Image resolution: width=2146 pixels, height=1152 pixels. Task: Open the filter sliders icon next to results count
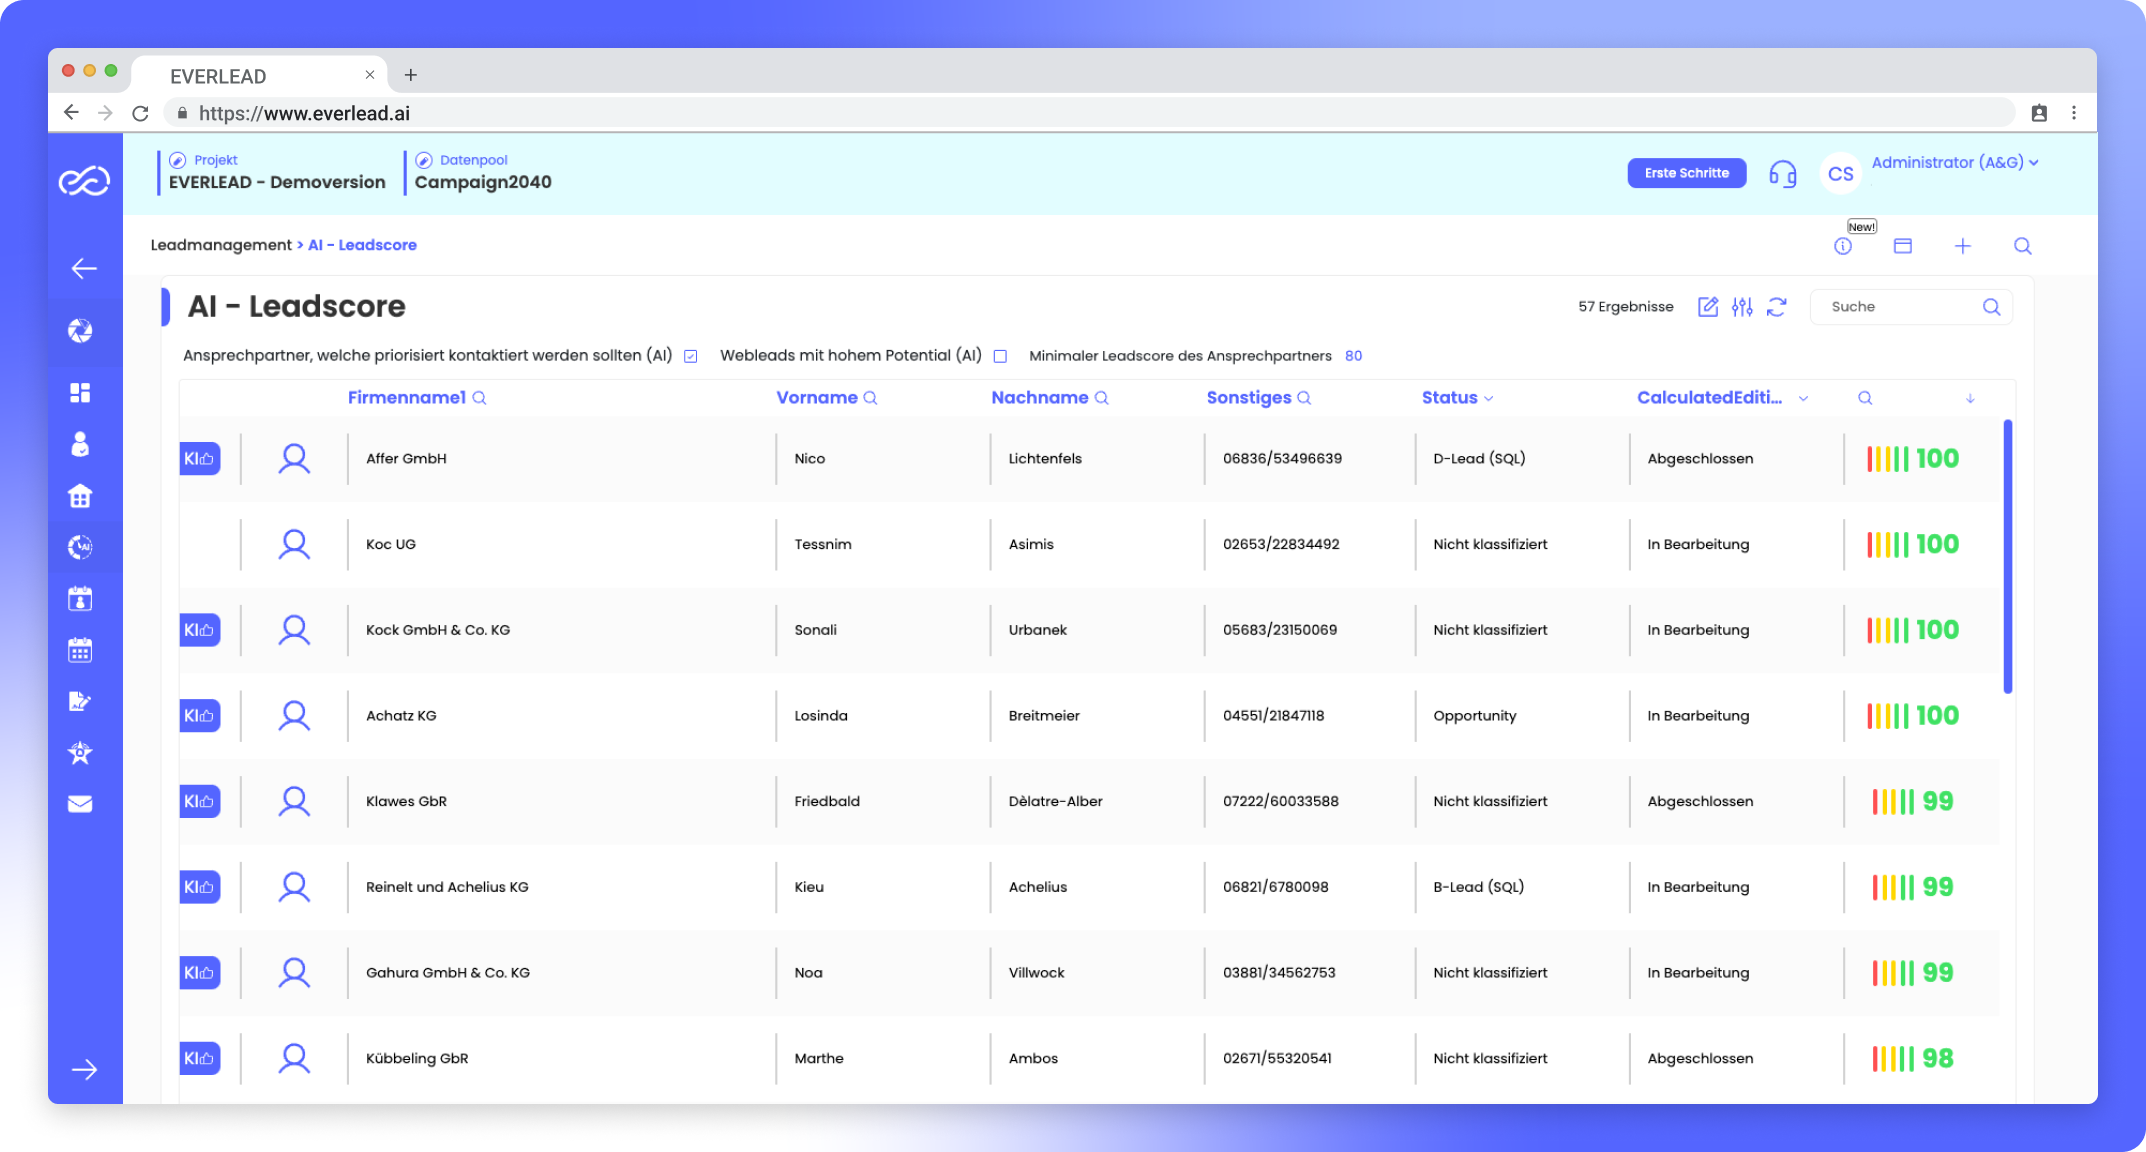point(1742,307)
